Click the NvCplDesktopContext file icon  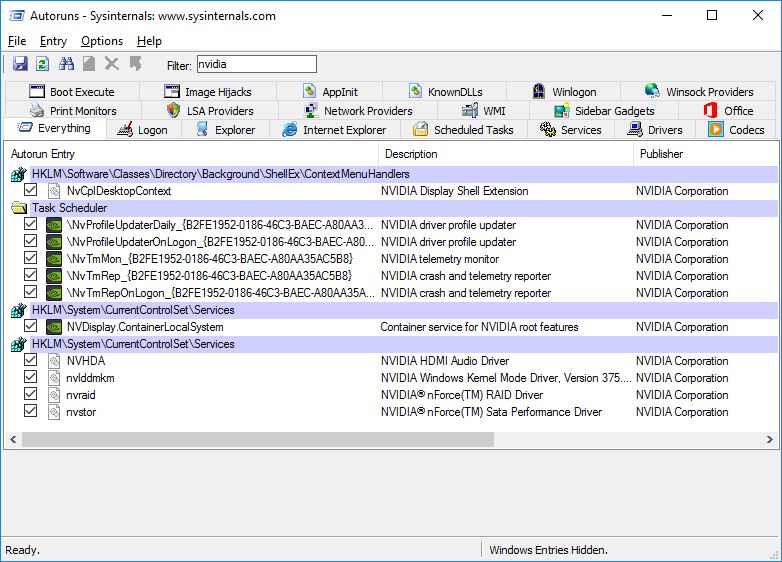pyautogui.click(x=54, y=191)
